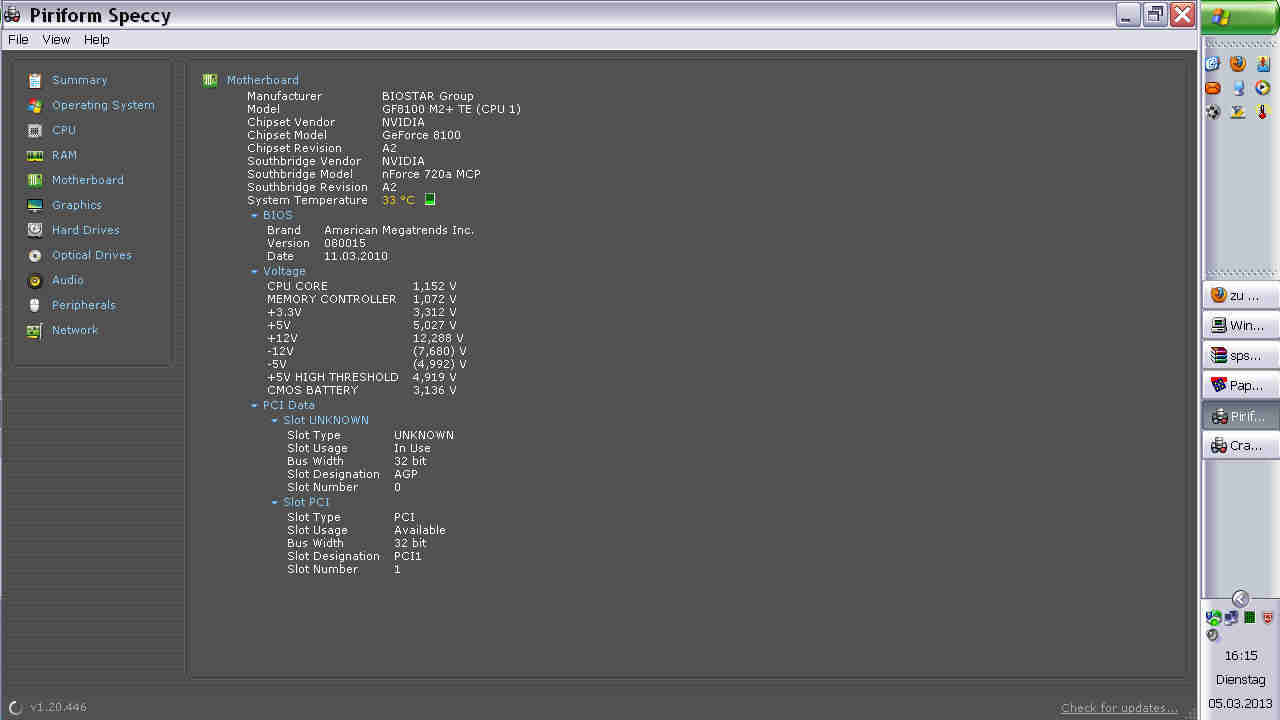Click the GeForce 8100 chipset model value
This screenshot has height=720, width=1280.
[x=421, y=135]
